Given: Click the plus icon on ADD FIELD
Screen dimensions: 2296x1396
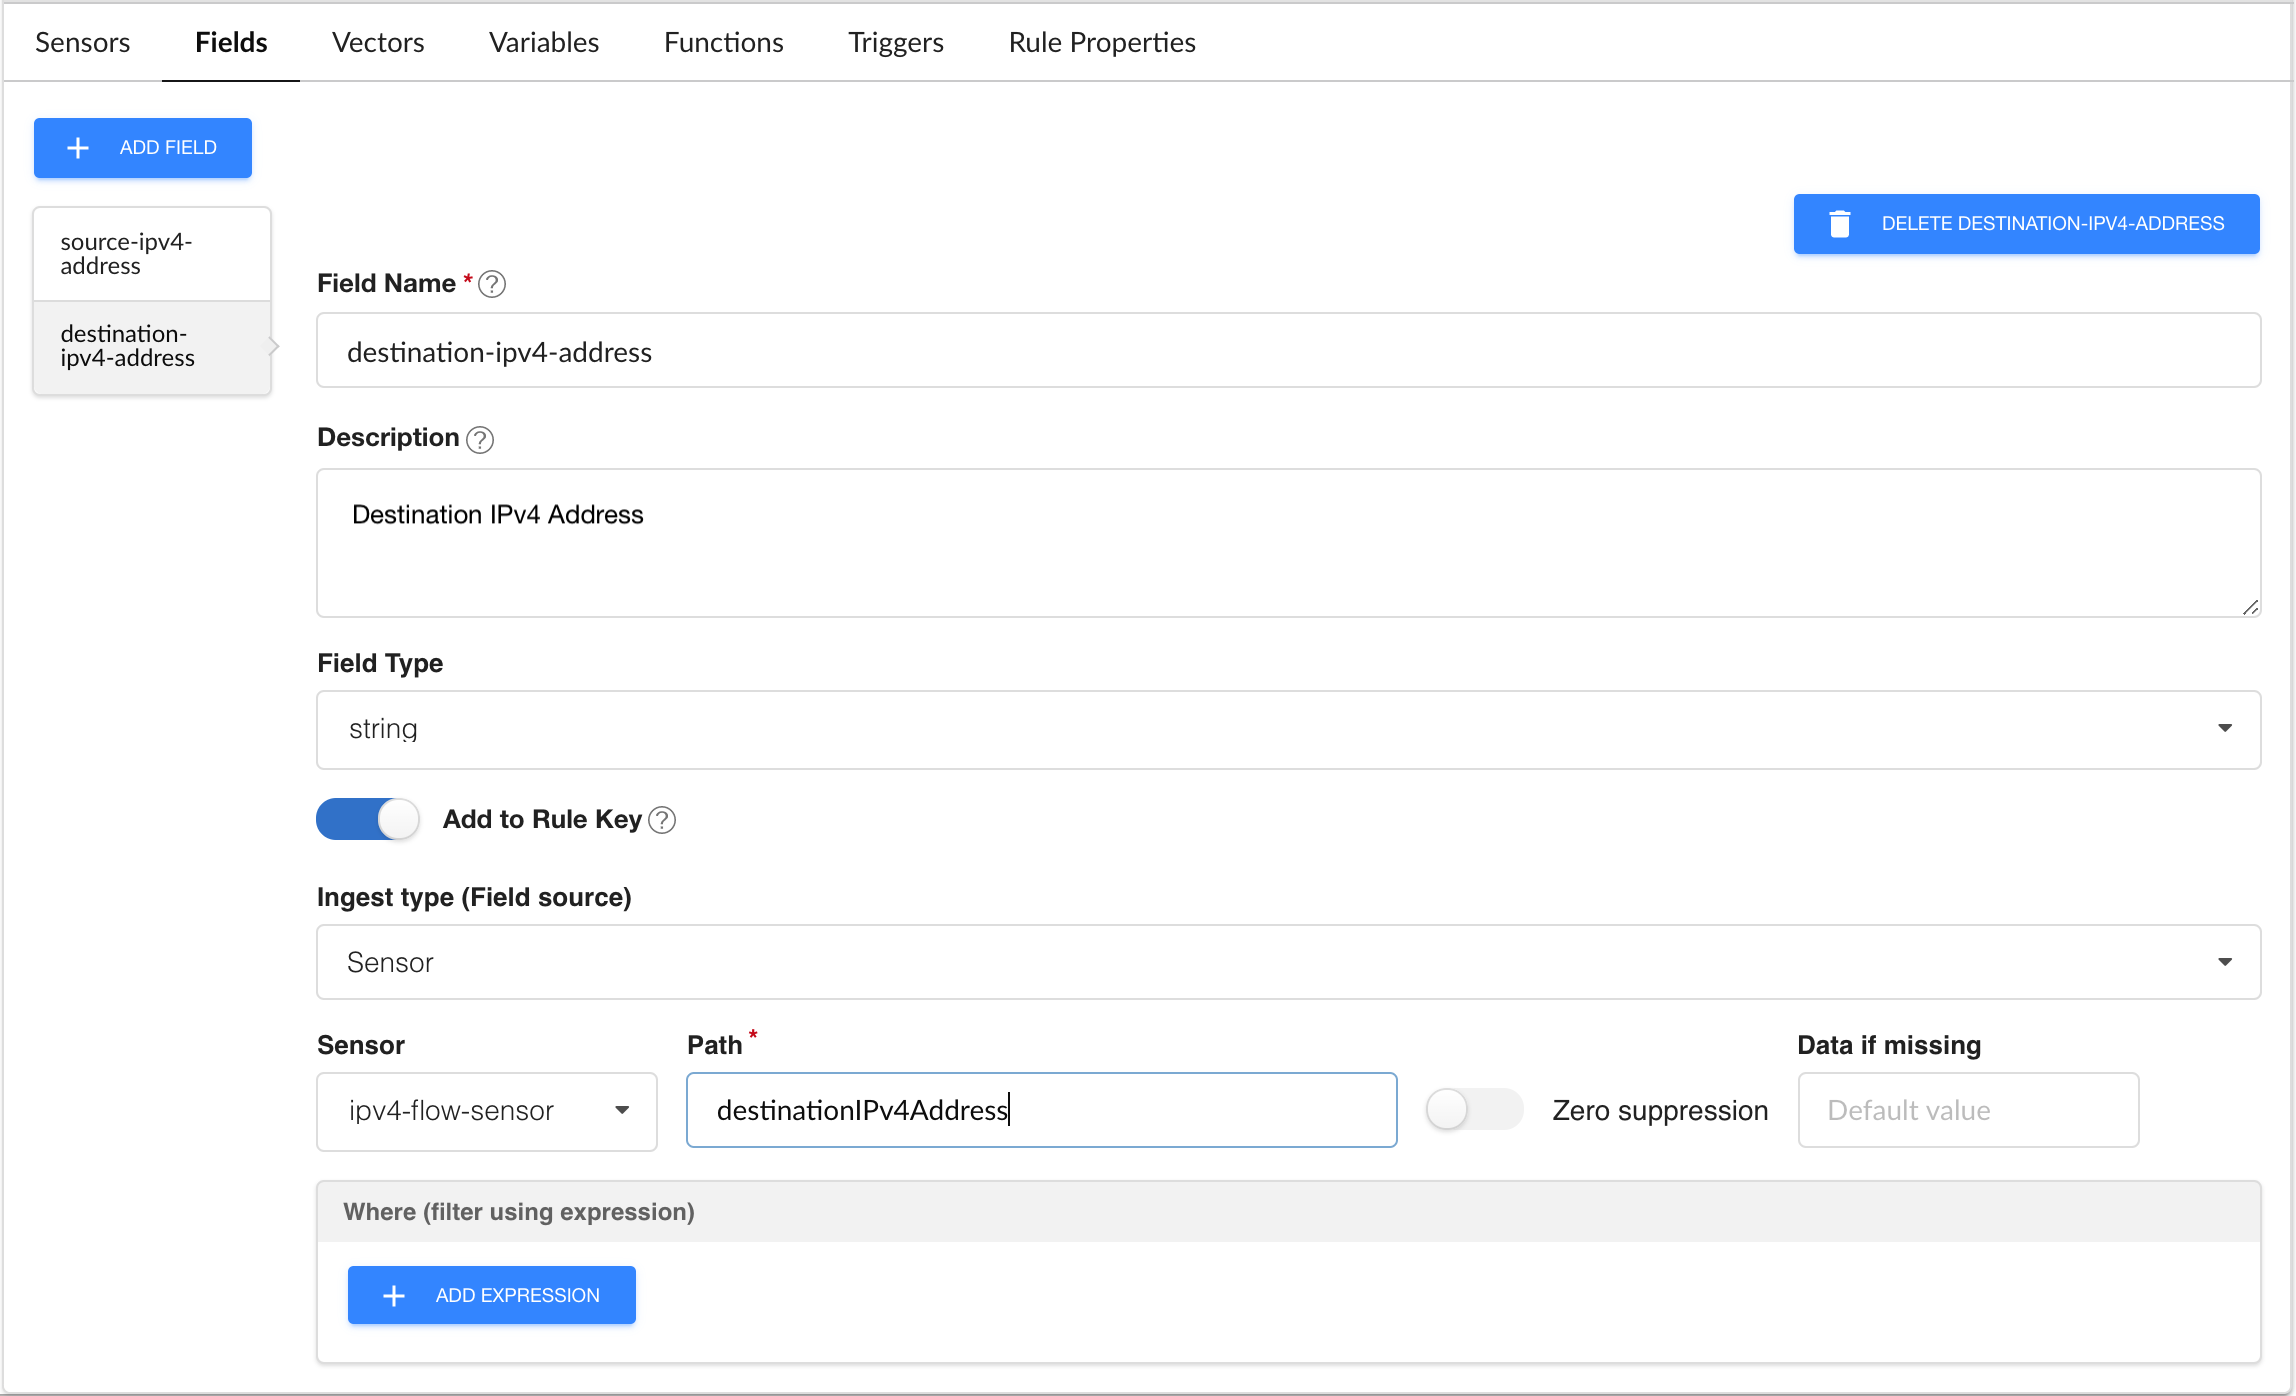Looking at the screenshot, I should (x=78, y=148).
